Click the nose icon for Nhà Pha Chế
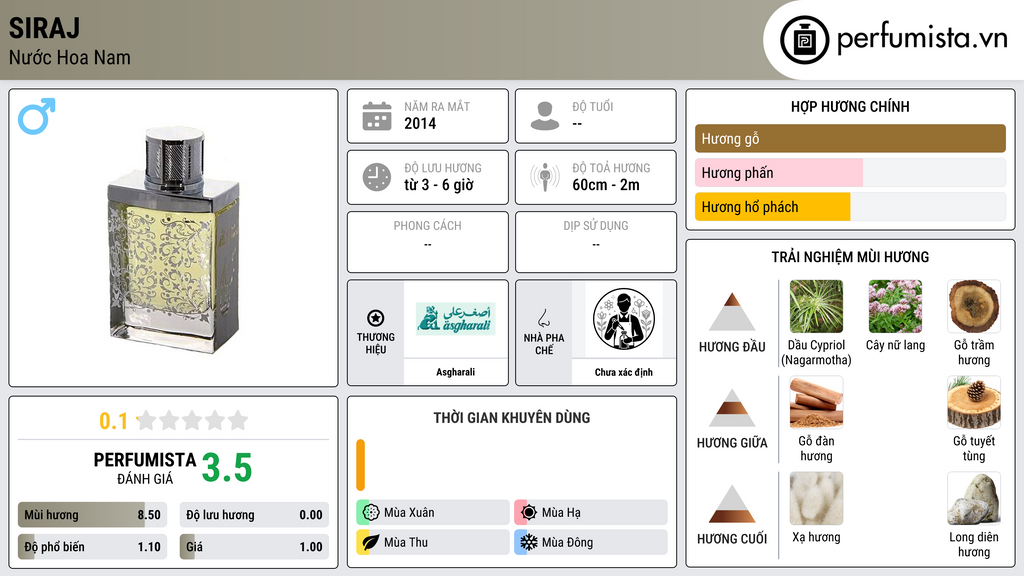This screenshot has width=1024, height=576. [x=543, y=318]
